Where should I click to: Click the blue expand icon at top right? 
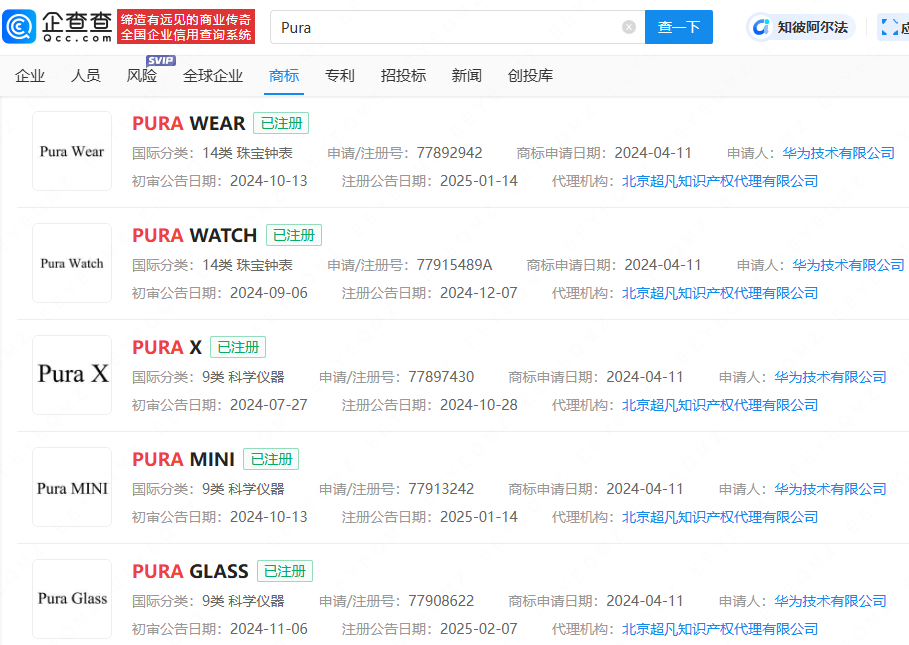tap(888, 26)
